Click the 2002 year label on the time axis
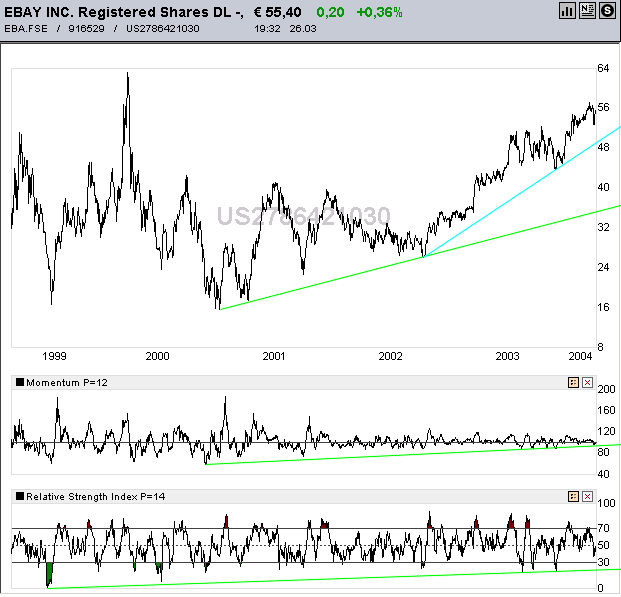This screenshot has width=621, height=597. click(391, 356)
